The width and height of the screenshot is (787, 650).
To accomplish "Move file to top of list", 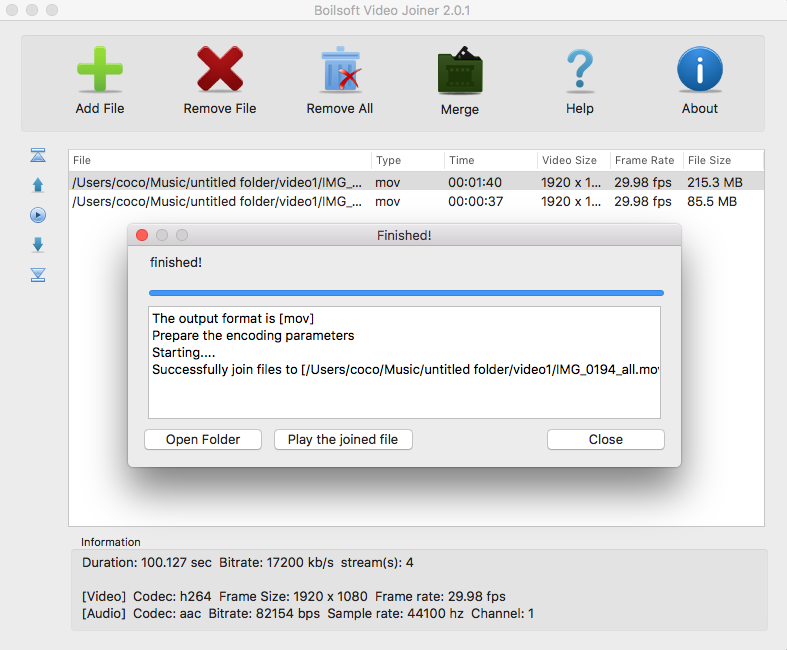I will [x=38, y=155].
